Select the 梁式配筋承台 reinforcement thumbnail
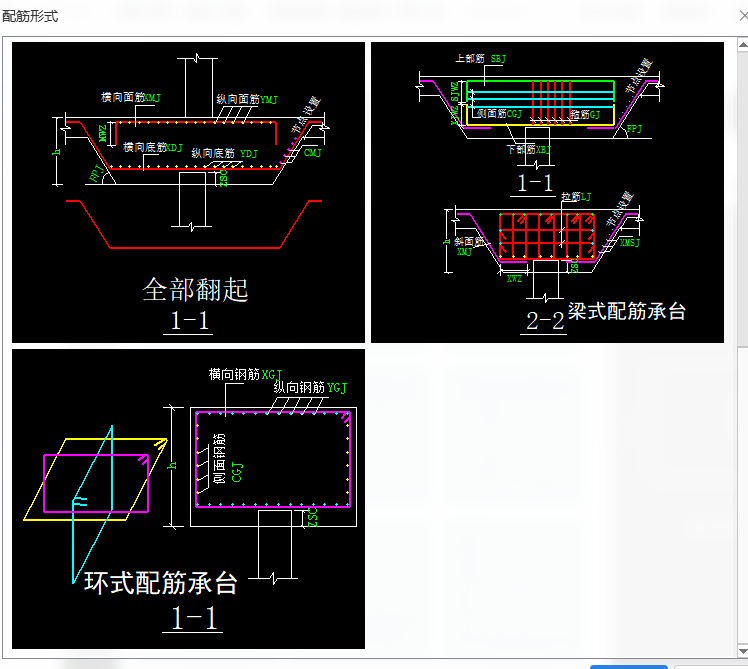The height and width of the screenshot is (669, 748). point(547,192)
